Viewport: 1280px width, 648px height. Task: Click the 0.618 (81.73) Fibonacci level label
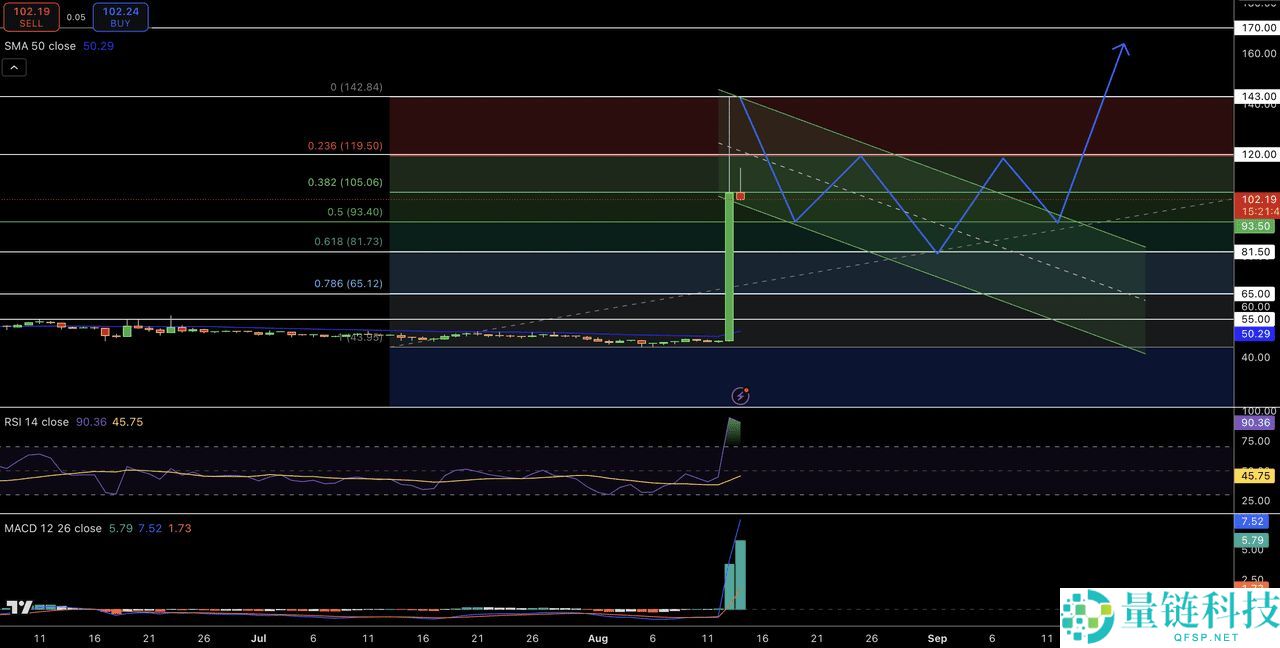pos(347,242)
